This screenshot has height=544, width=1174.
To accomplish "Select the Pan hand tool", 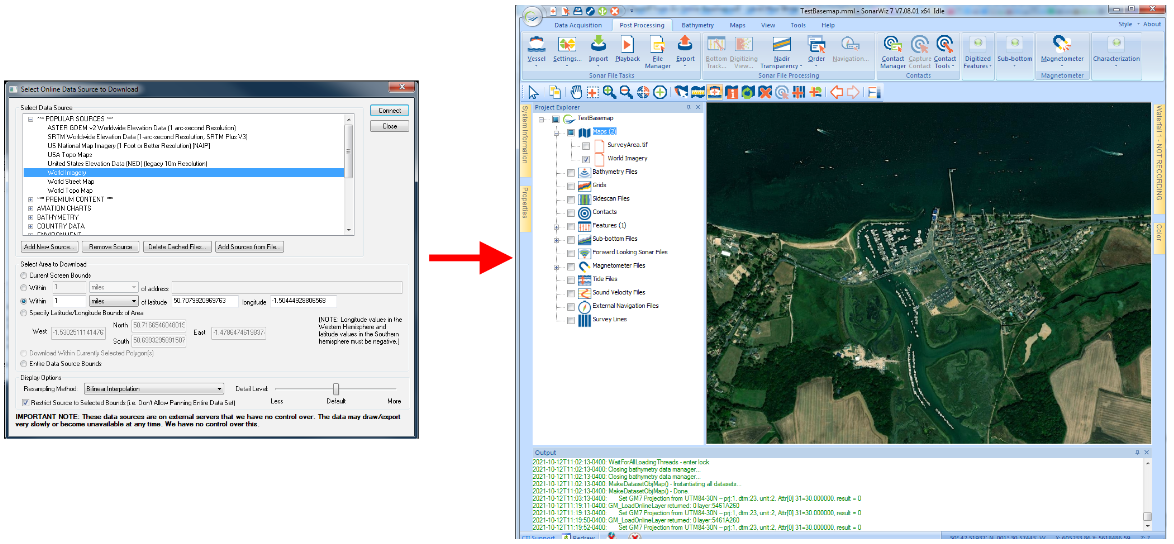I will [577, 92].
